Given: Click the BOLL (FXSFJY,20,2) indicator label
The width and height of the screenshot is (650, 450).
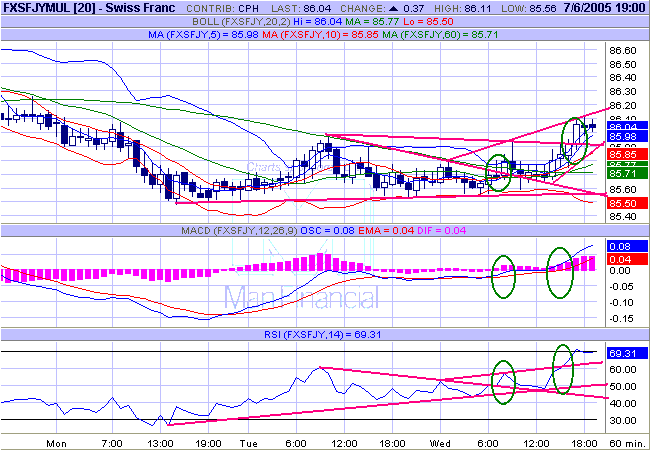Looking at the screenshot, I should click(241, 22).
